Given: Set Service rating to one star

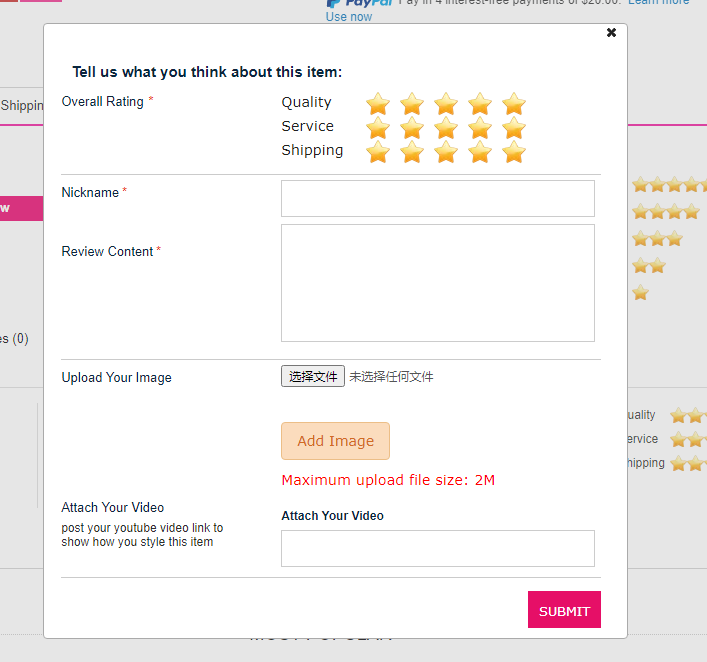Looking at the screenshot, I should tap(378, 128).
